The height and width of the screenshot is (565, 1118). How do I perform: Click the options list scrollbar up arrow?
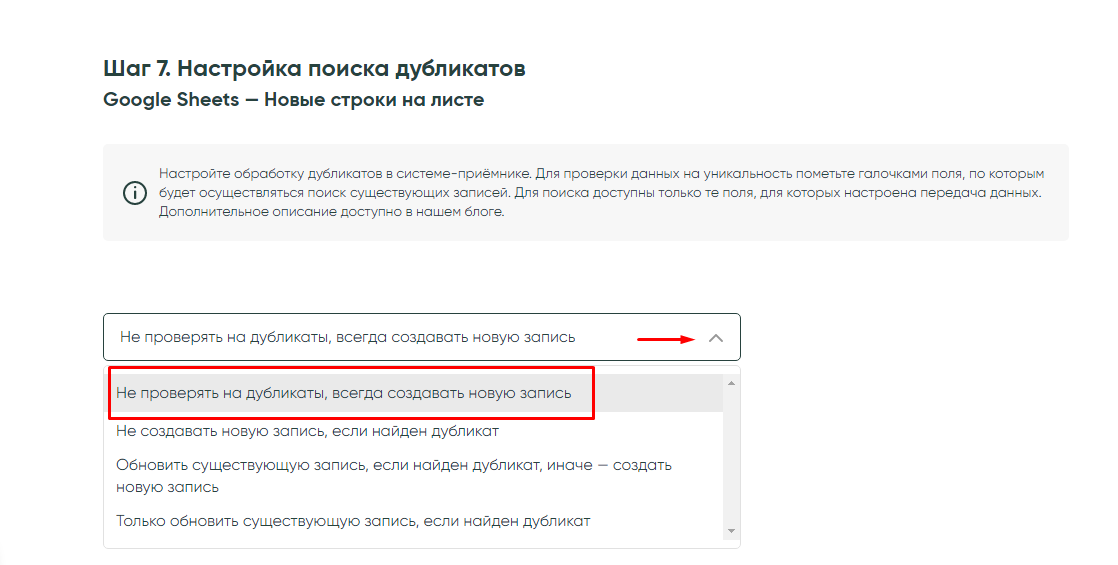731,383
